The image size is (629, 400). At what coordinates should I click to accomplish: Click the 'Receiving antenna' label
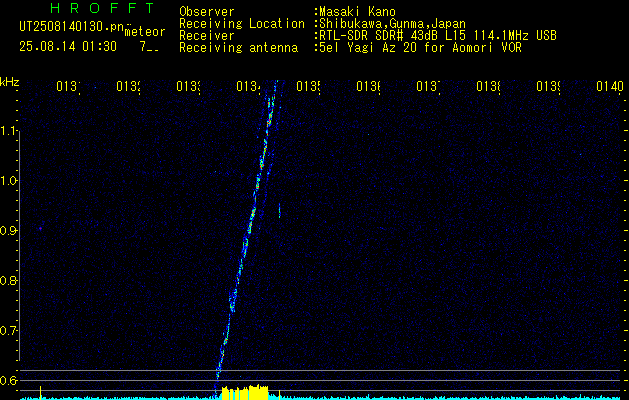pos(238,48)
